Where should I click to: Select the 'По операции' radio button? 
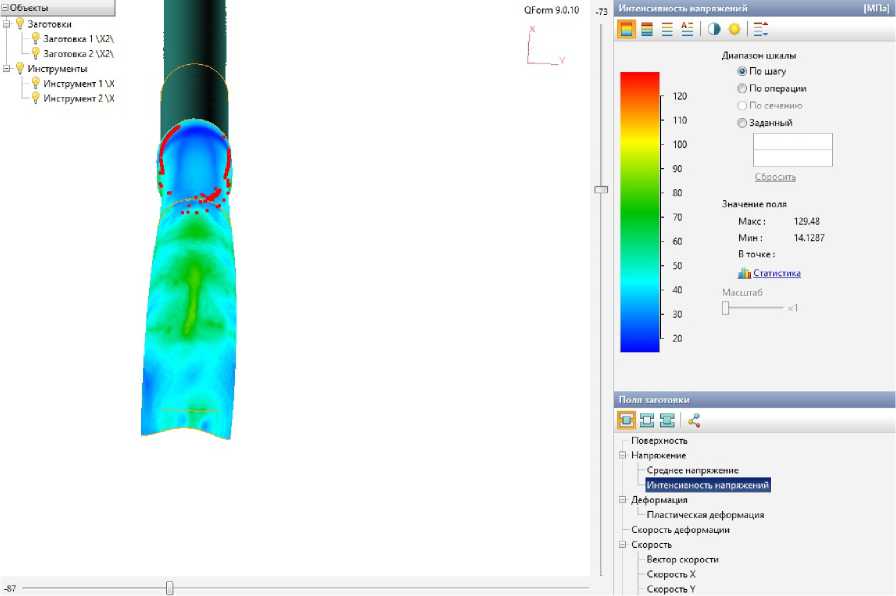click(x=742, y=88)
